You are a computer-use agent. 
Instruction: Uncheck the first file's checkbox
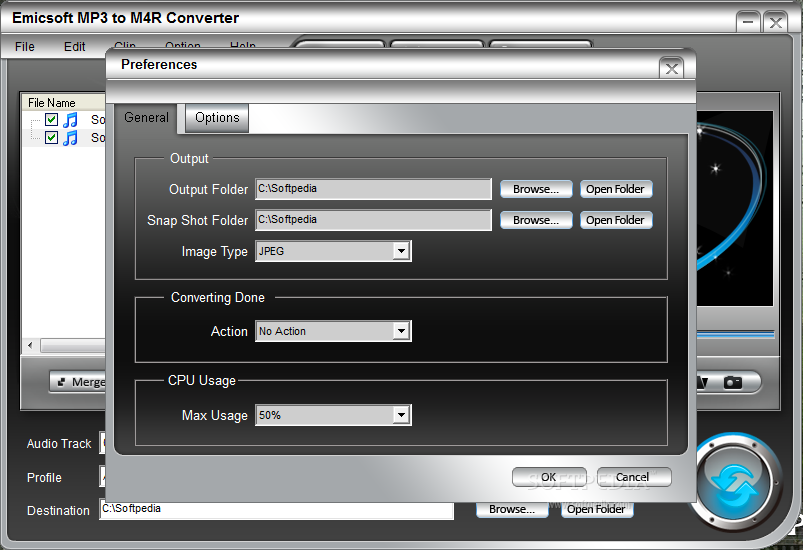(51, 119)
